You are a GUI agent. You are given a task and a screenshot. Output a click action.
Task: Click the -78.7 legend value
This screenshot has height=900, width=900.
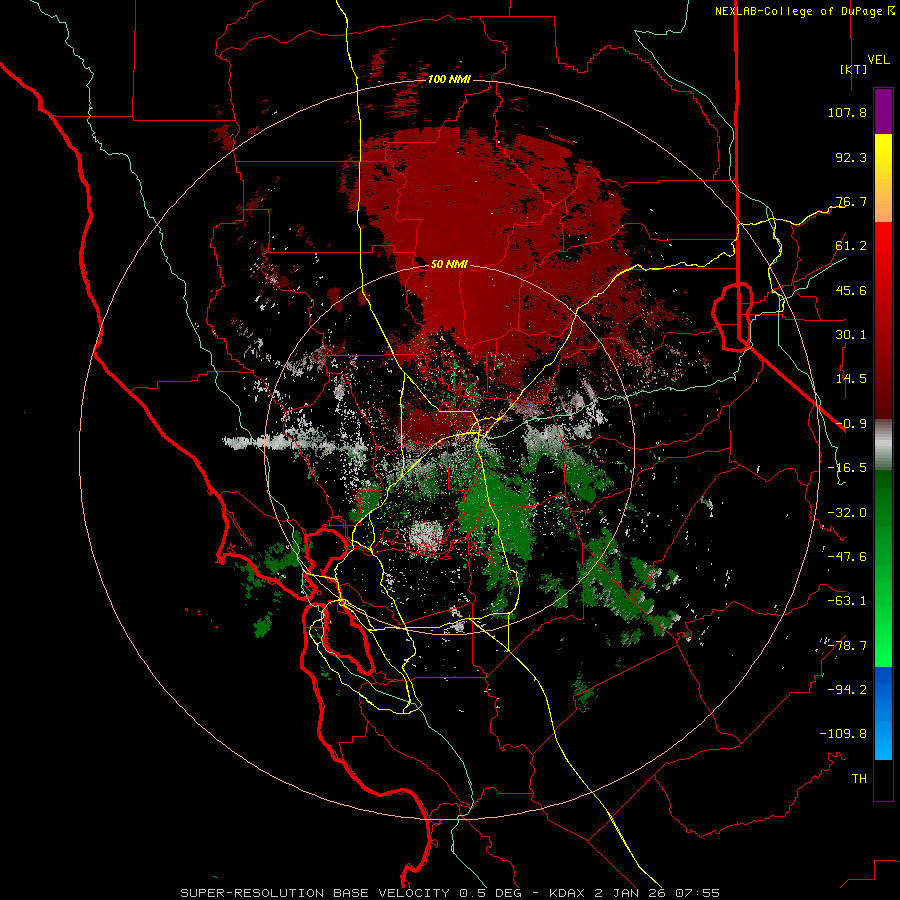click(847, 646)
